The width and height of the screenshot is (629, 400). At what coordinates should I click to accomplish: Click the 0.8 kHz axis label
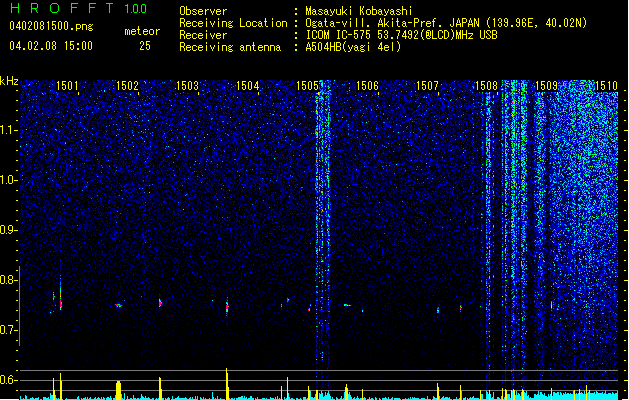(x=8, y=280)
